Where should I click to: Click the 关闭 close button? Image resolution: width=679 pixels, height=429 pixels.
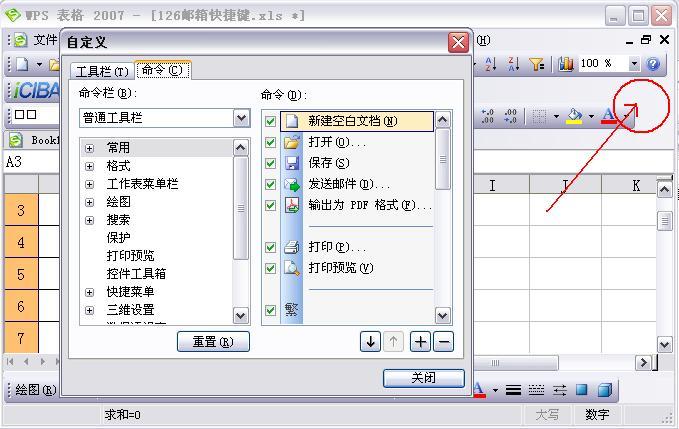pyautogui.click(x=424, y=378)
